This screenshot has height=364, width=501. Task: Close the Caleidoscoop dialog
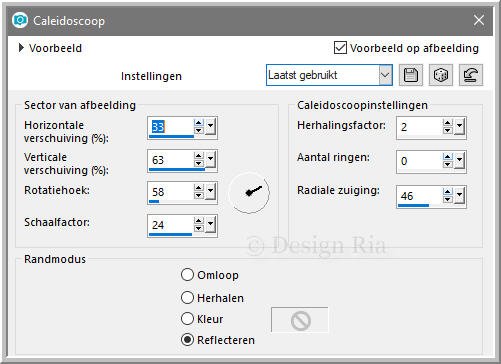pyautogui.click(x=479, y=20)
